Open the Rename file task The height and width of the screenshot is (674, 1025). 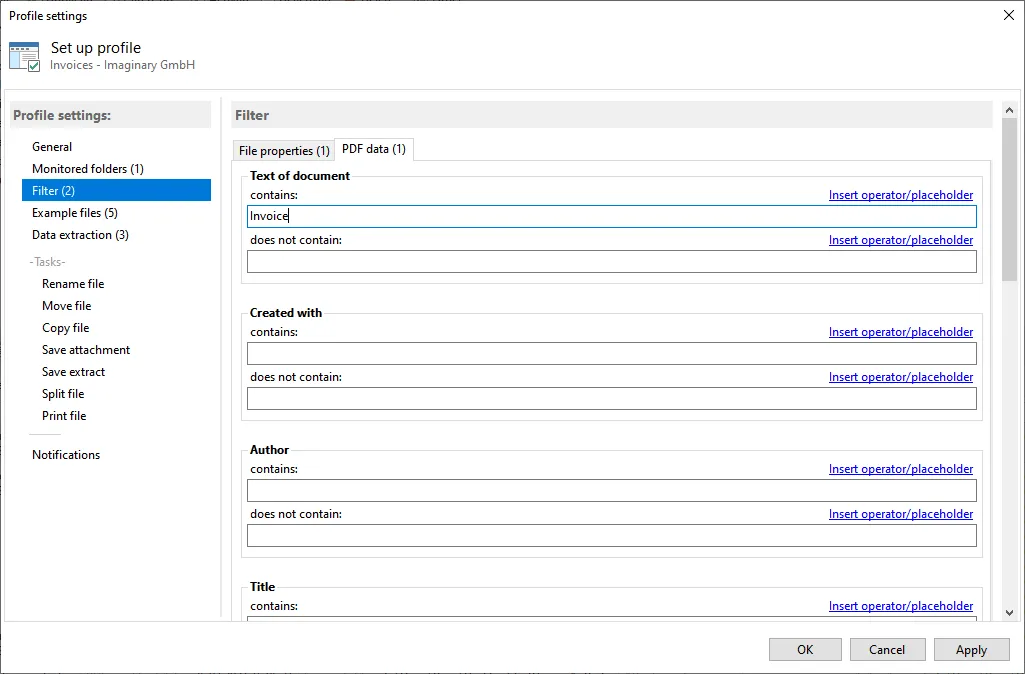pyautogui.click(x=72, y=283)
